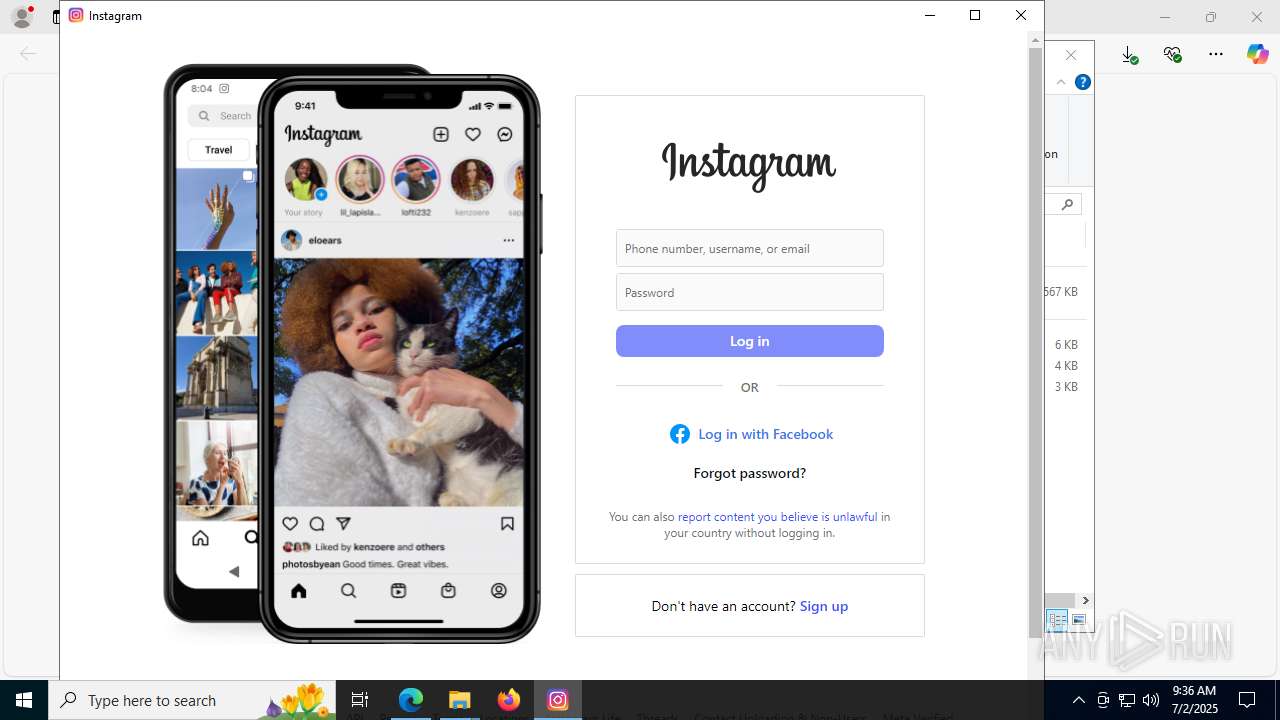Show hidden icons in the system tray
The width and height of the screenshot is (1280, 720).
tap(1078, 700)
